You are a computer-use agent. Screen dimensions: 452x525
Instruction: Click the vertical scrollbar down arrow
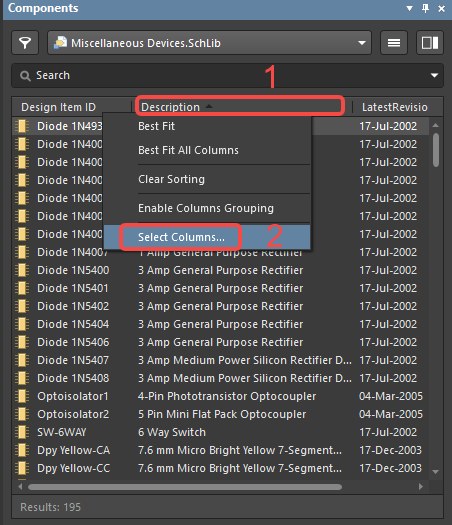pyautogui.click(x=436, y=472)
